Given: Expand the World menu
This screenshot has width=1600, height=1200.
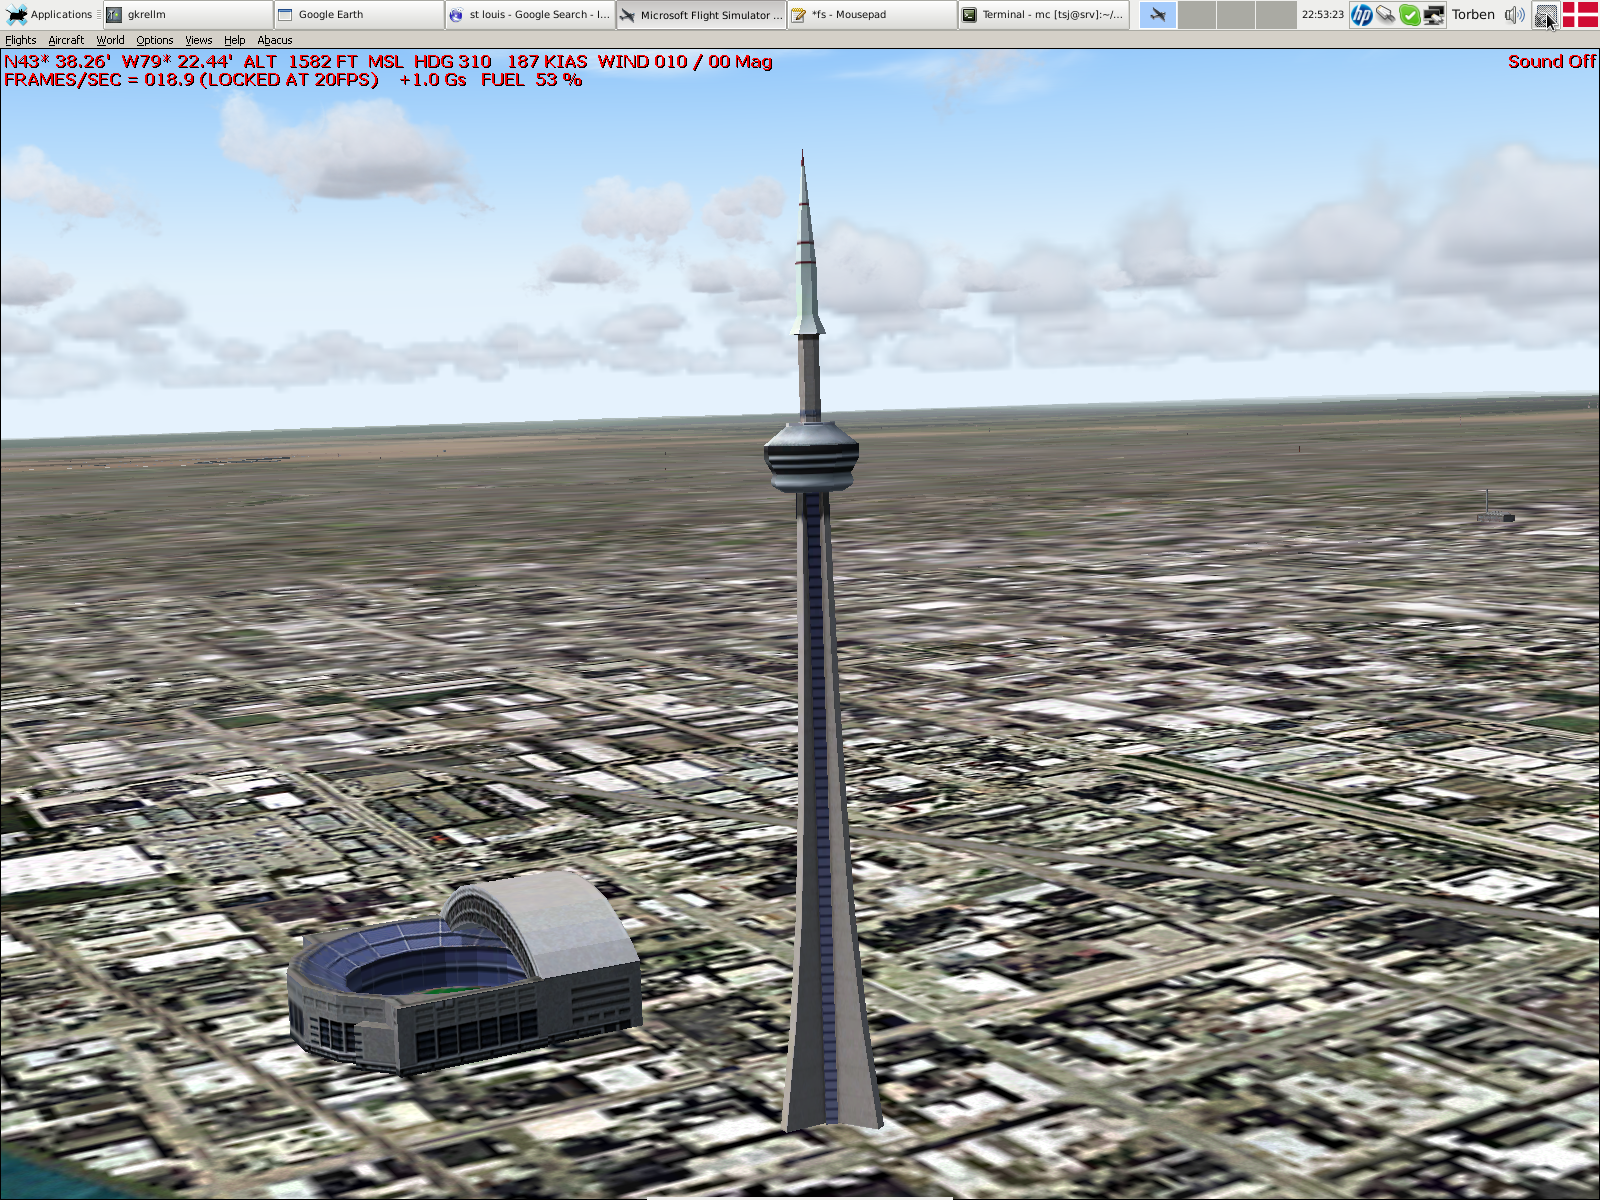Looking at the screenshot, I should tap(110, 40).
